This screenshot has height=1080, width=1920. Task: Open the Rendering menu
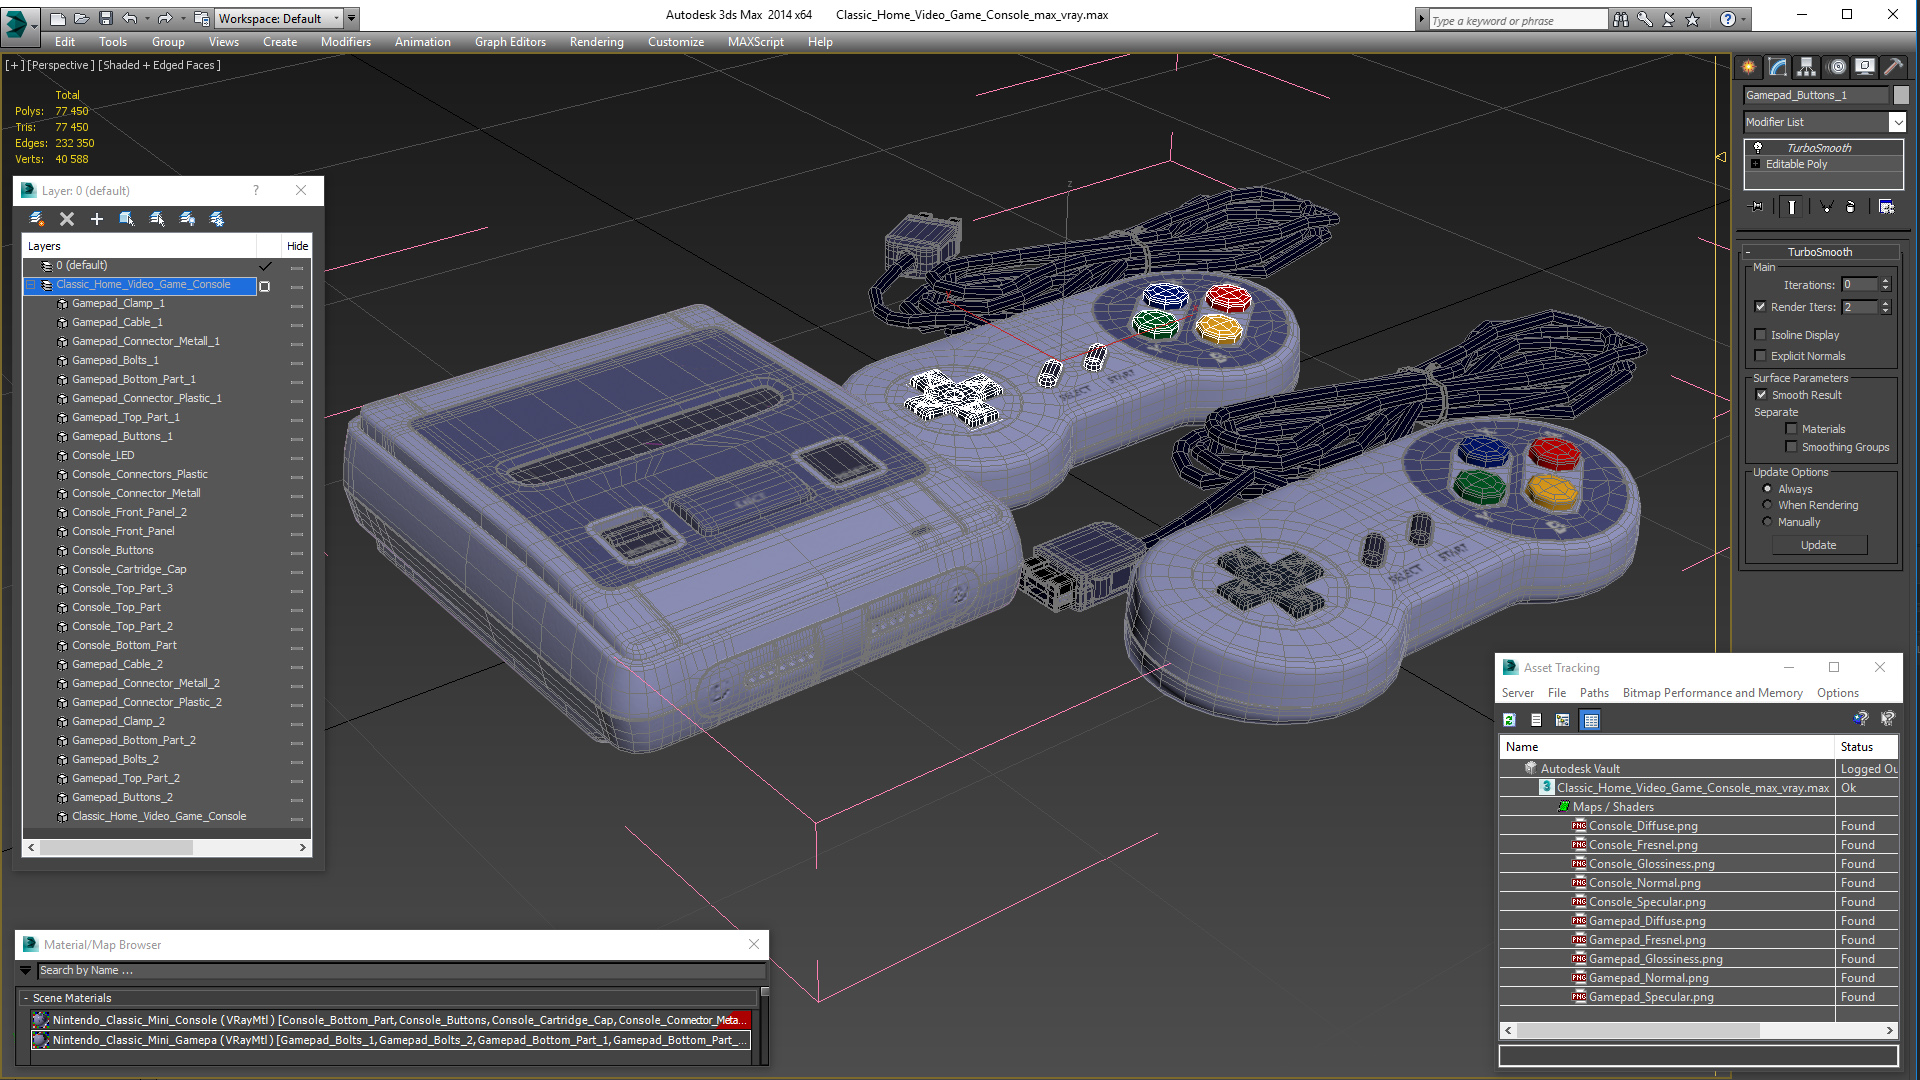pos(596,42)
